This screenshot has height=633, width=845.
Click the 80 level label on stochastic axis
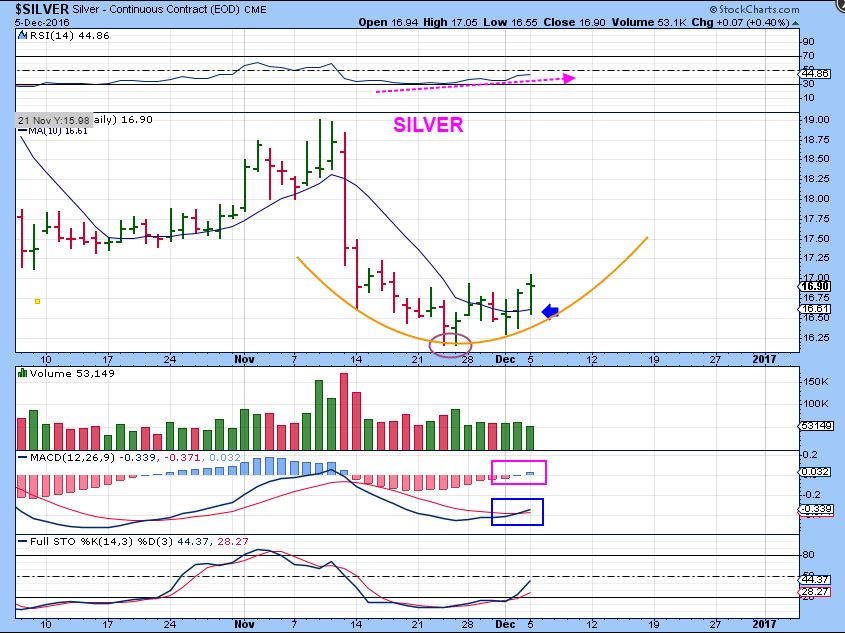[809, 555]
